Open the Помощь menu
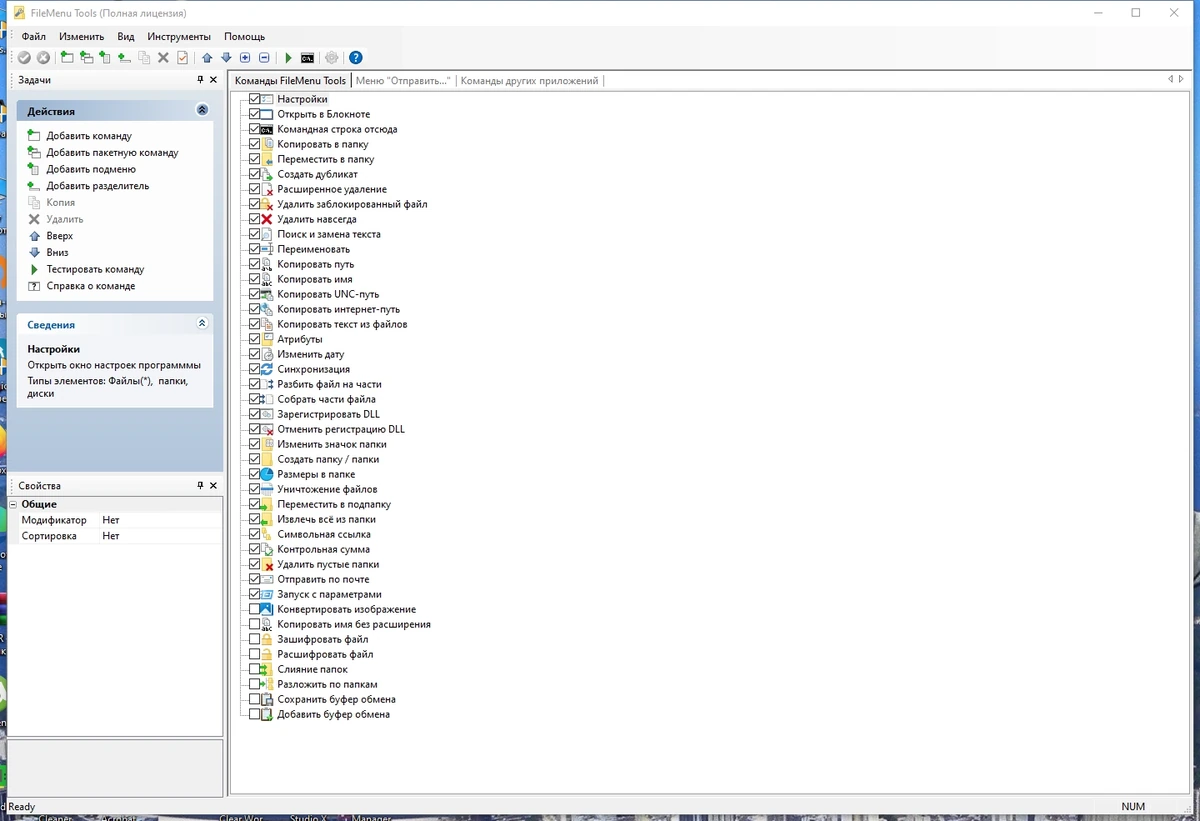The image size is (1200, 821). (x=245, y=36)
